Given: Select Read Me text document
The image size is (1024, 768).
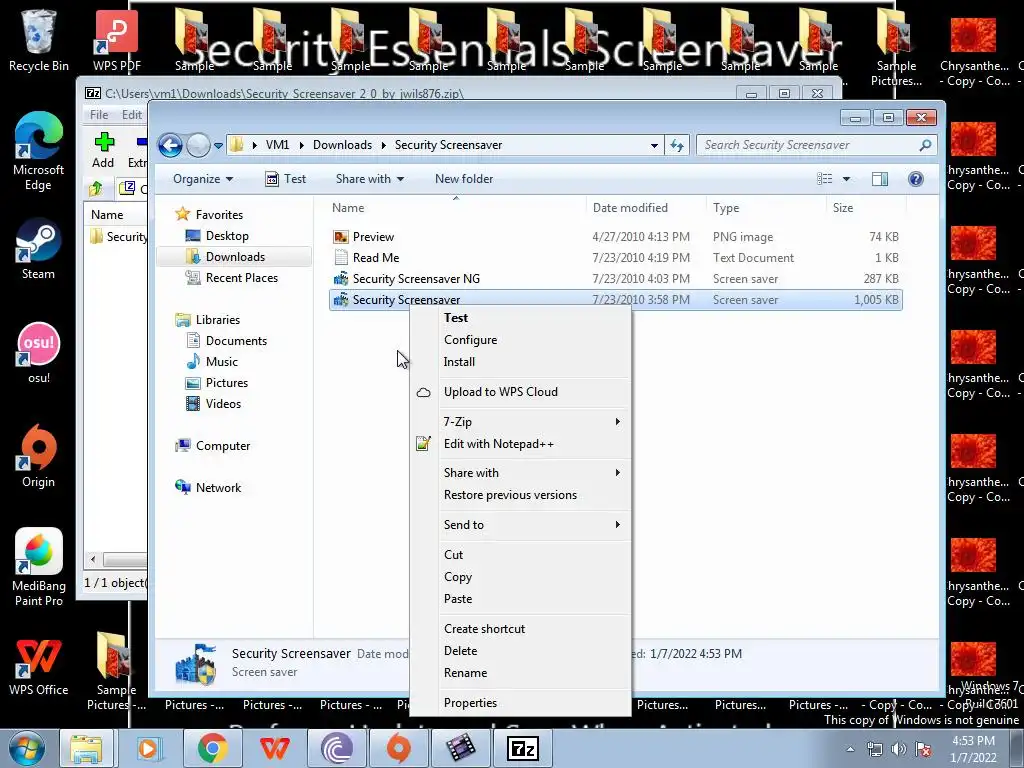Looking at the screenshot, I should point(616,258).
